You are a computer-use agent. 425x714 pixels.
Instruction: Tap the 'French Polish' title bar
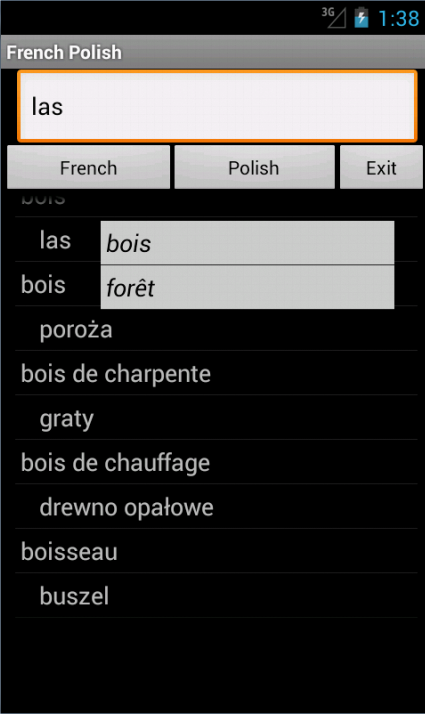click(212, 52)
